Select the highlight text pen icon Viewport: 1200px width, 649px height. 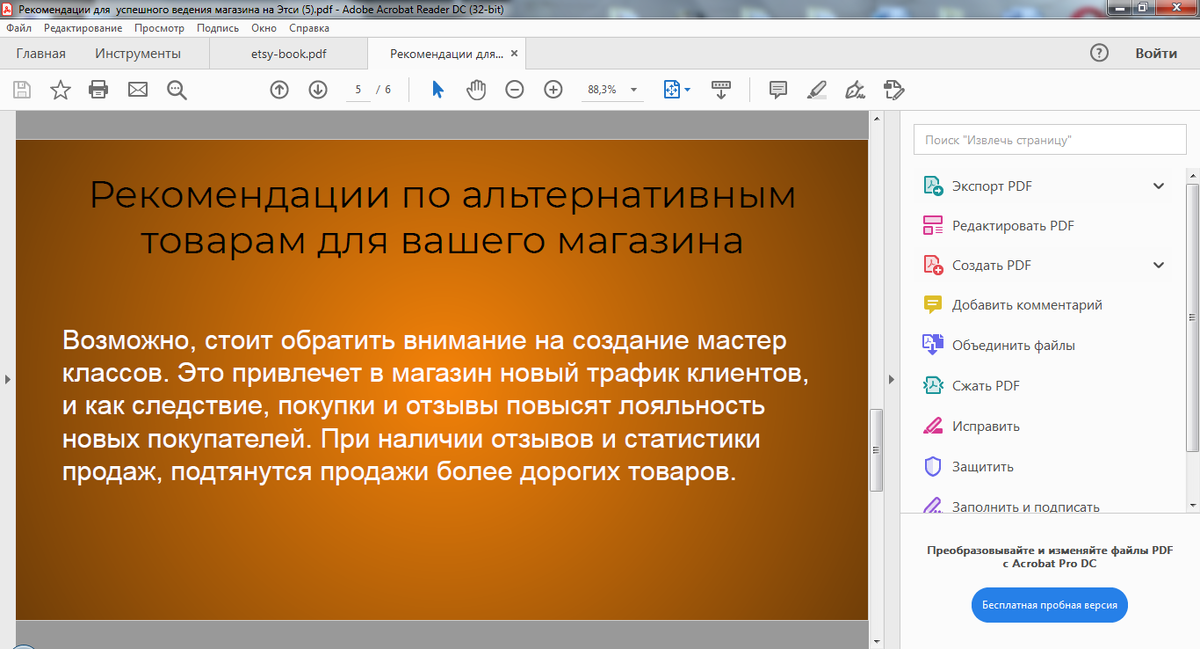pyautogui.click(x=817, y=90)
